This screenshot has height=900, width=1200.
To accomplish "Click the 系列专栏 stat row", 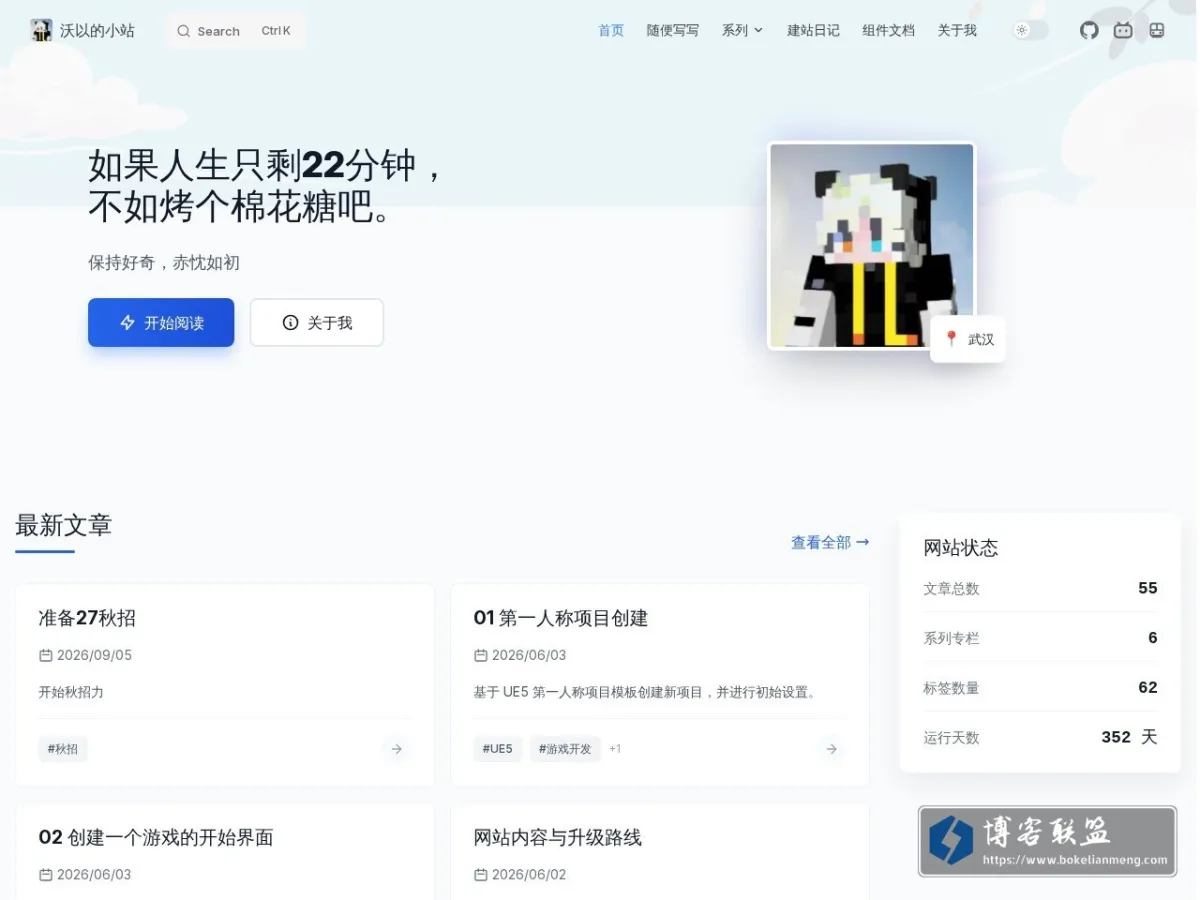I will [x=1040, y=638].
